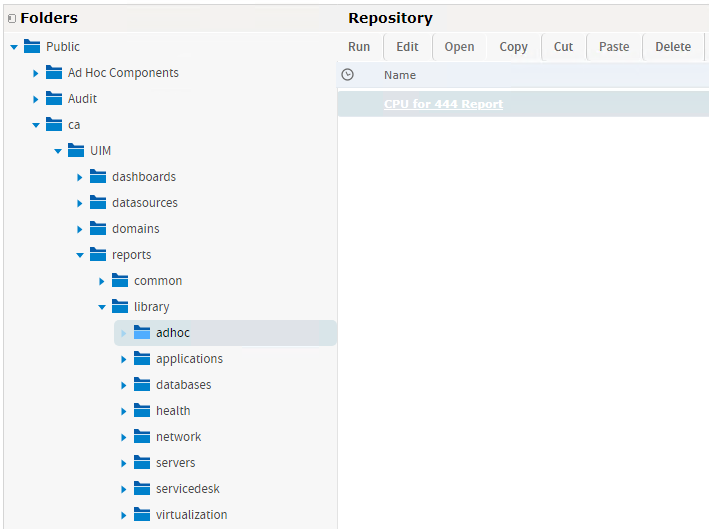The width and height of the screenshot is (709, 529).
Task: Click the Folders panel minimize icon
Action: pyautogui.click(x=12, y=18)
